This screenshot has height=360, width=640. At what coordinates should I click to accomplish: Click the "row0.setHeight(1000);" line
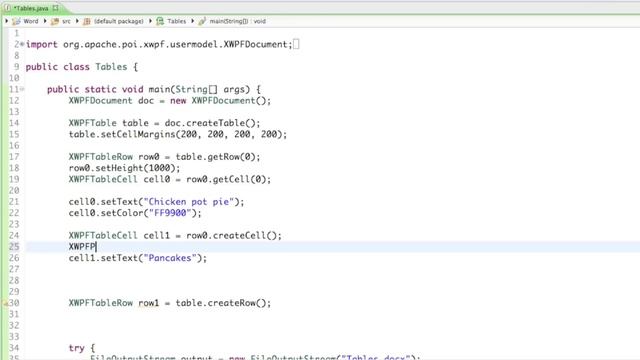124,168
